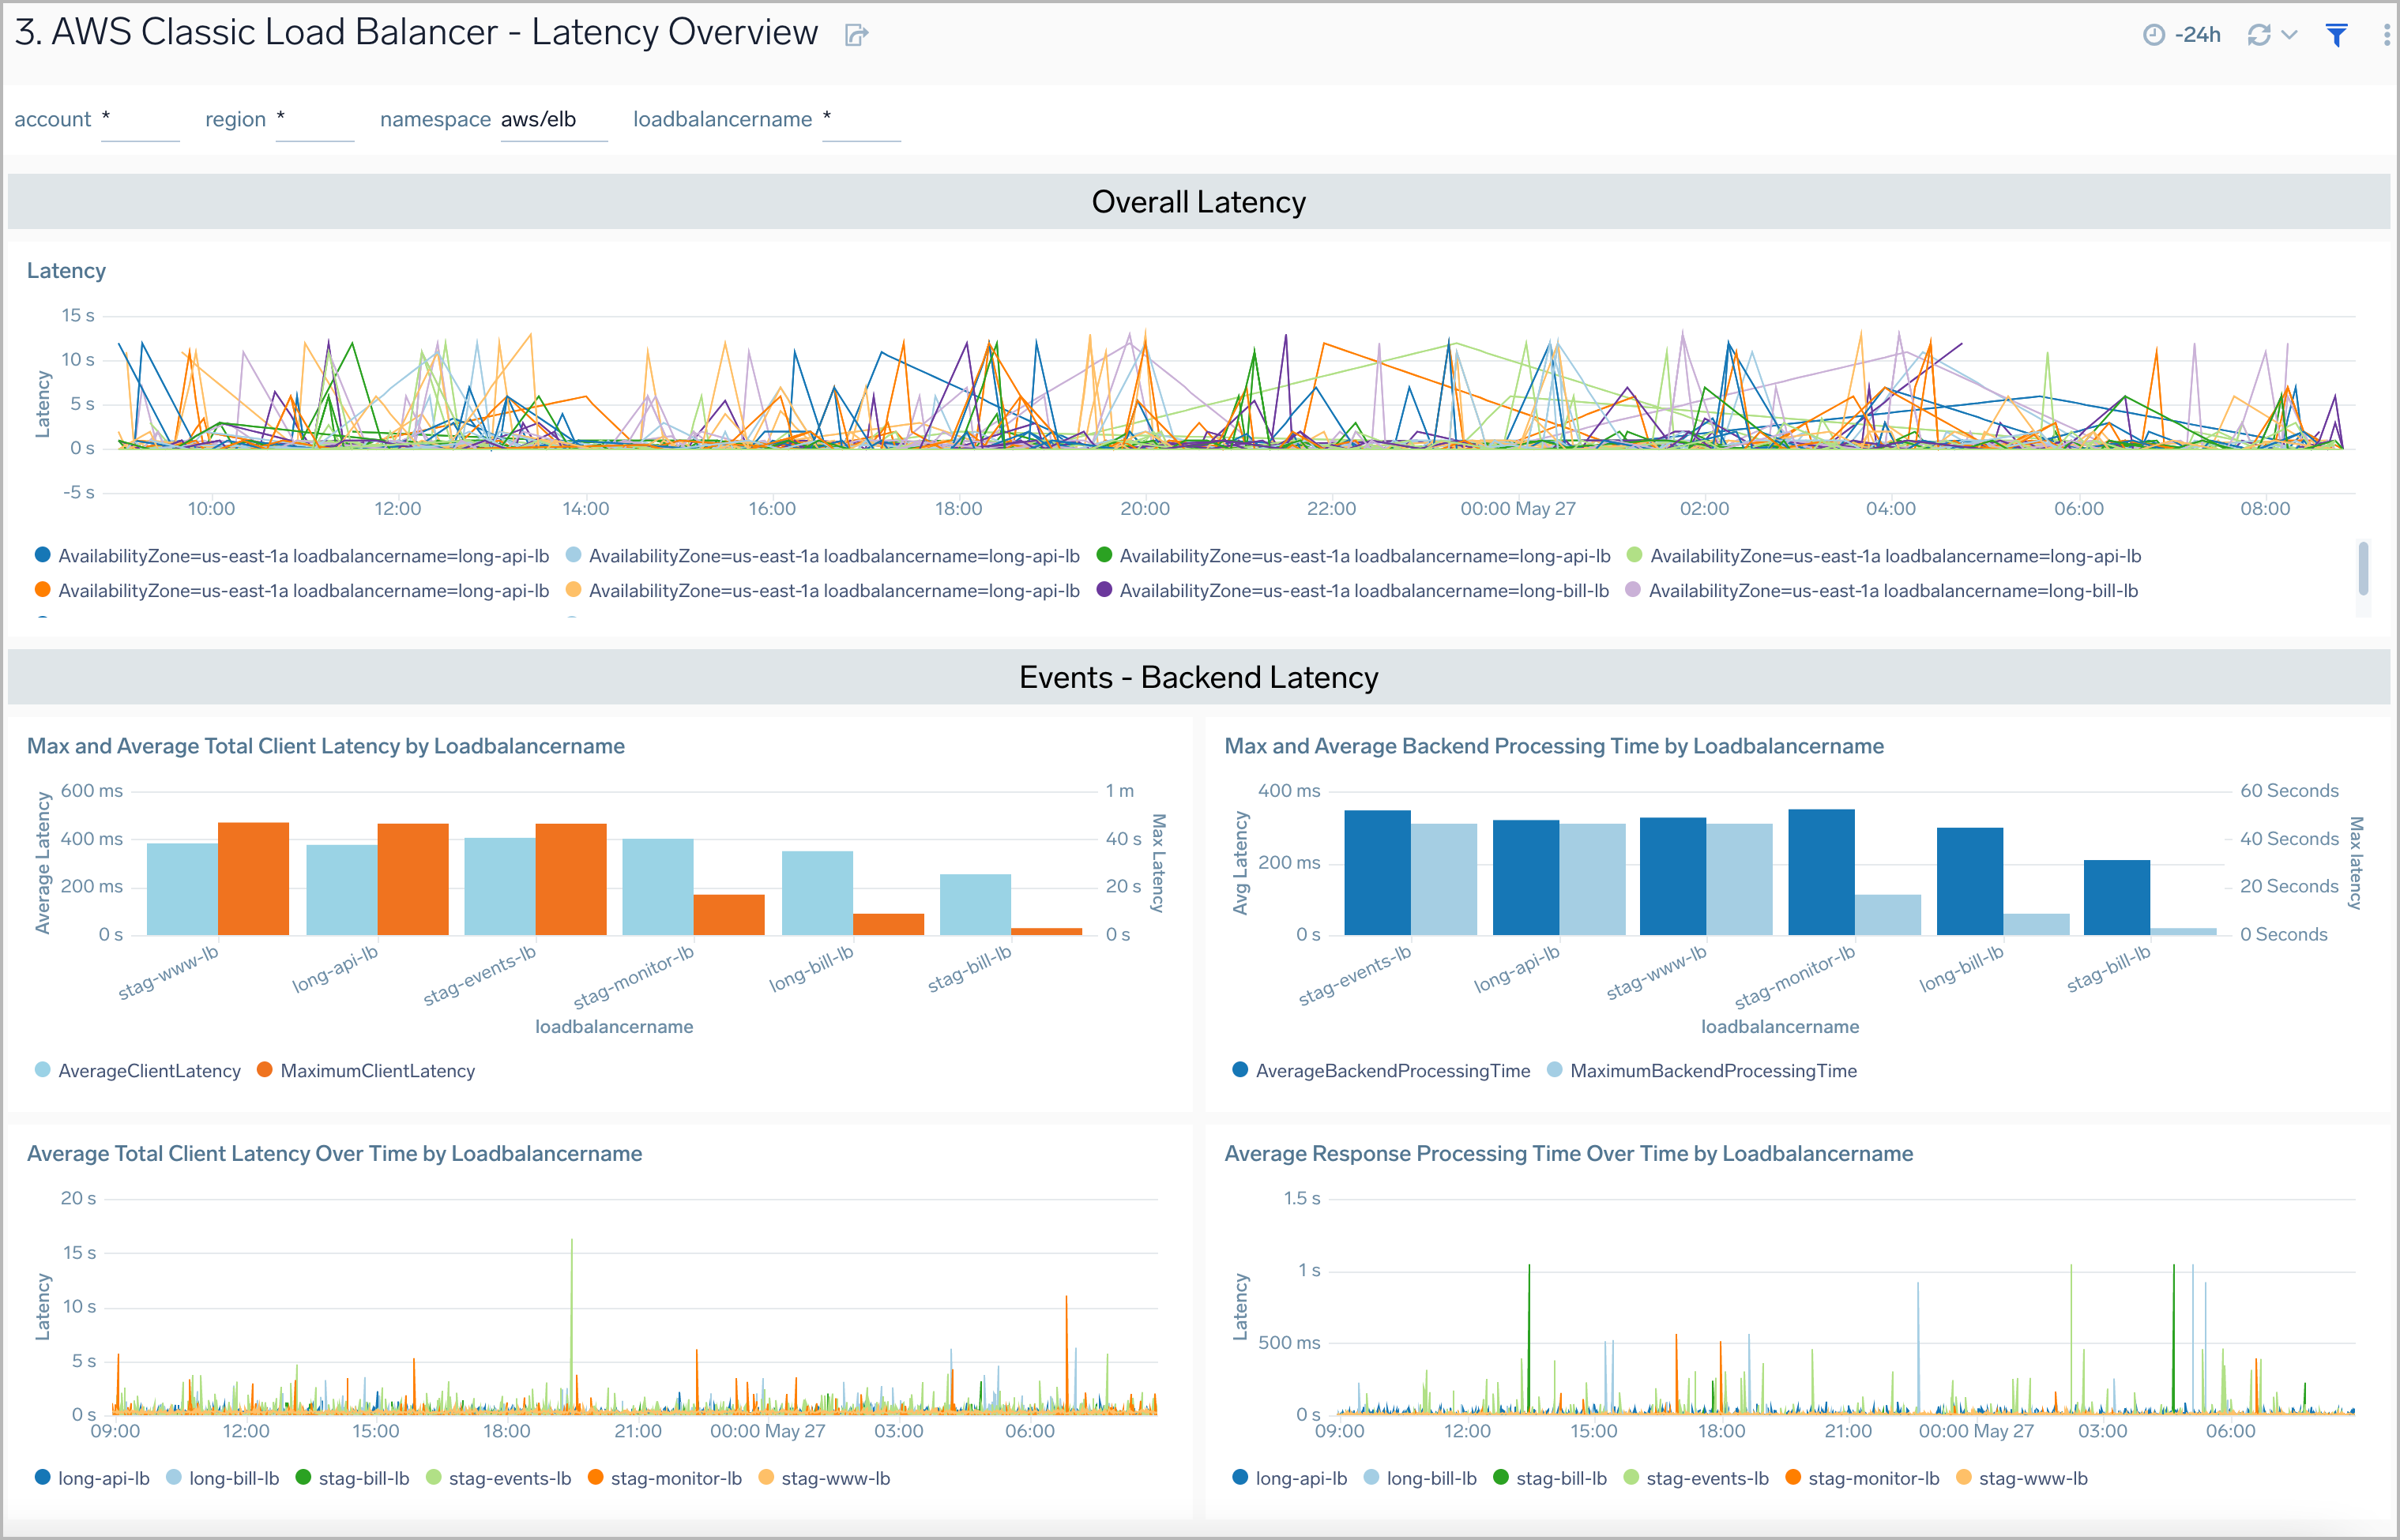Toggle stag-www-lb legend in Response Processing Time panel

2022,1479
